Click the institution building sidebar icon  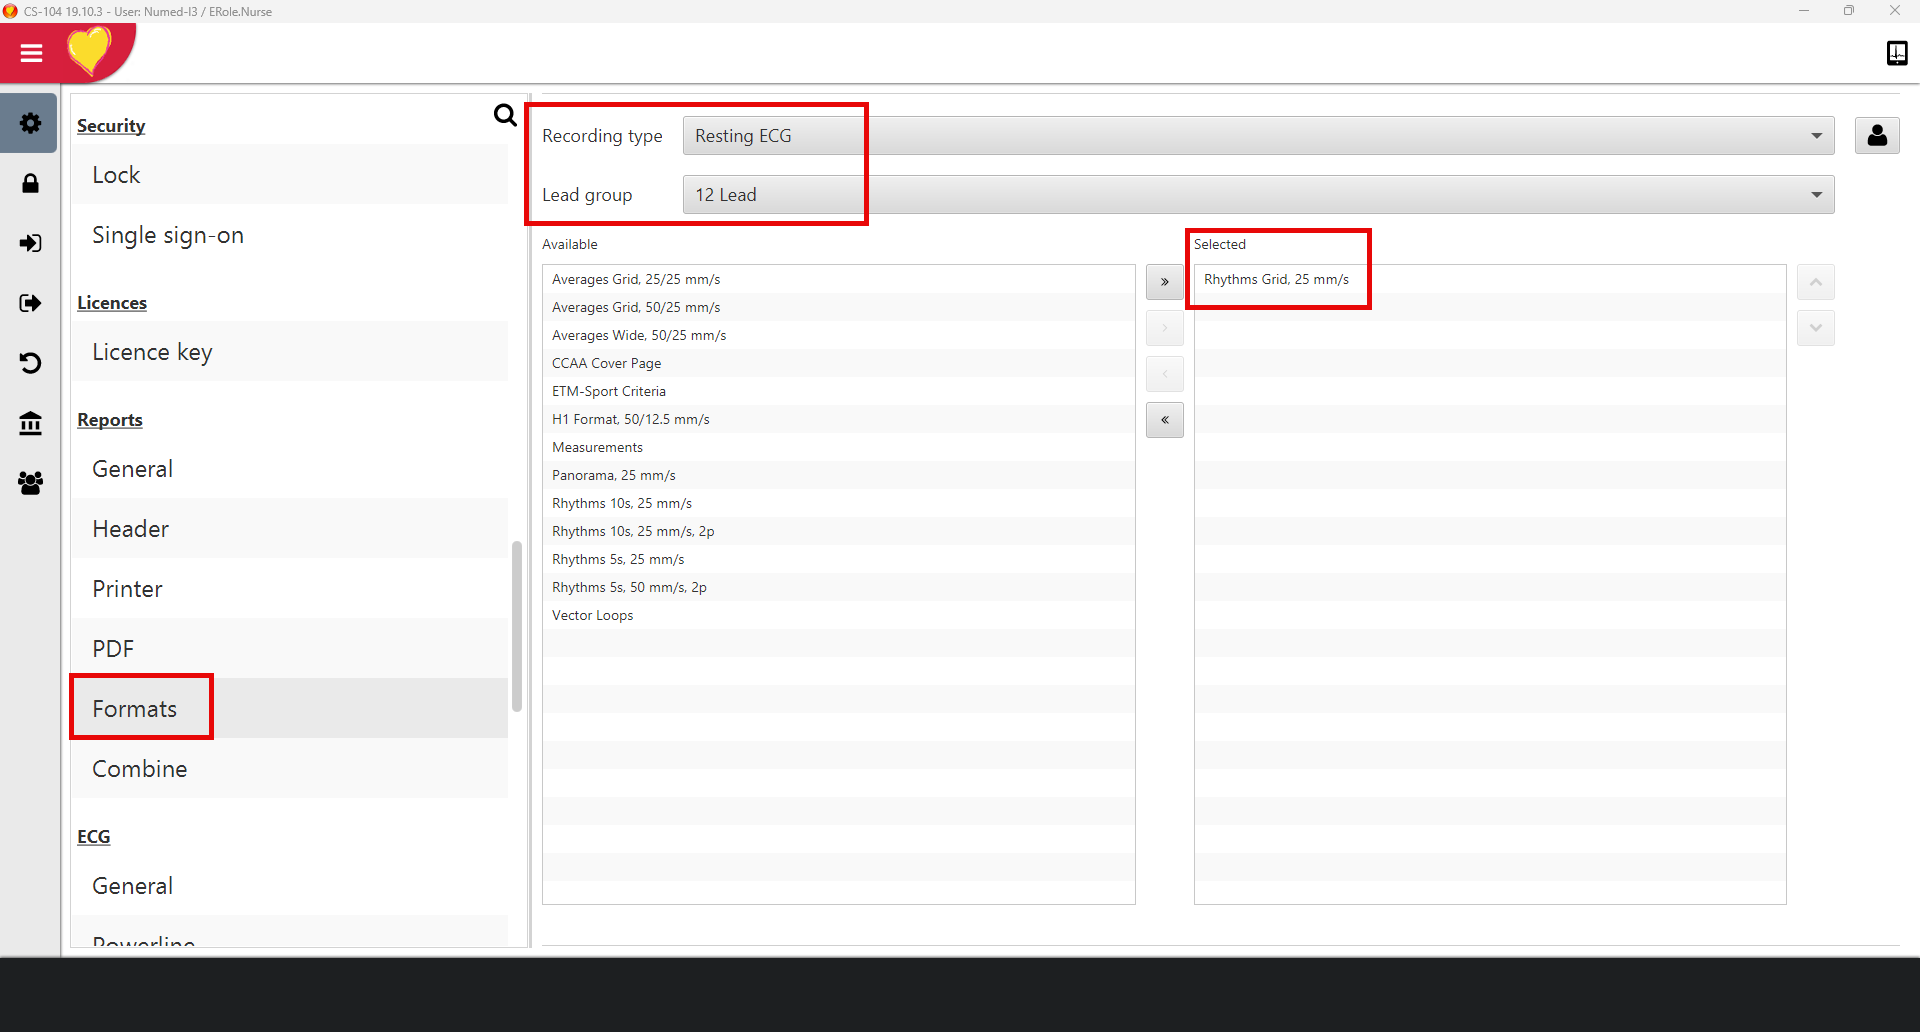30,423
